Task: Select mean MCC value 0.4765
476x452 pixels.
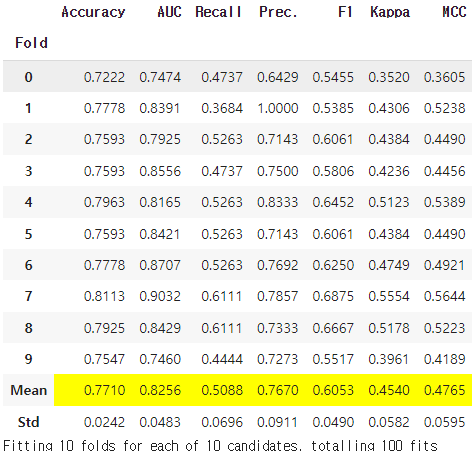Action: pyautogui.click(x=444, y=390)
